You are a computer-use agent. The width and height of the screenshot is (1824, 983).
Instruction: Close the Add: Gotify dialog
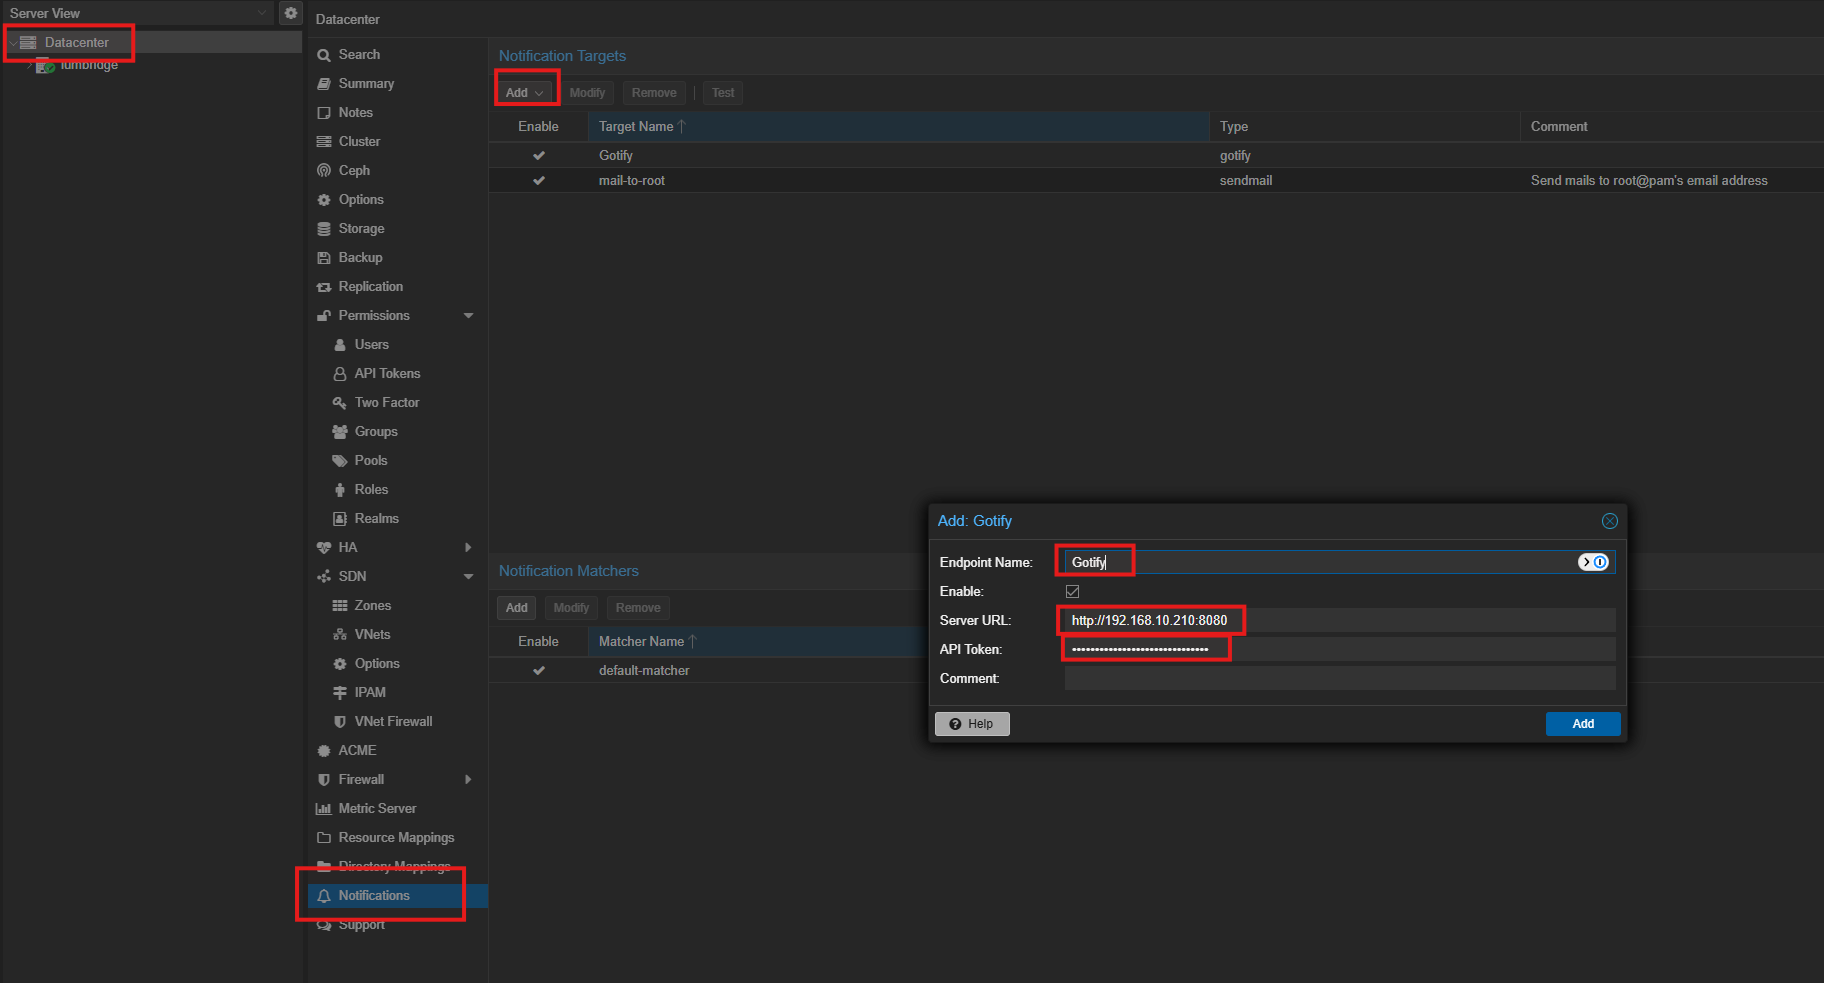click(x=1609, y=521)
